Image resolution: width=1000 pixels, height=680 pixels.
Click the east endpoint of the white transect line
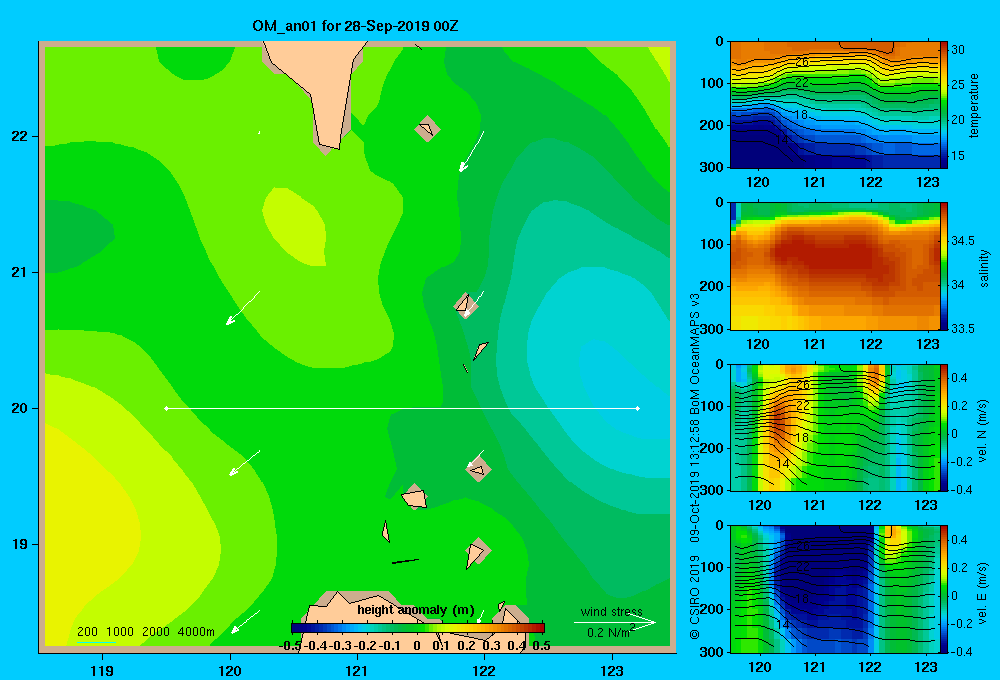pyautogui.click(x=638, y=408)
